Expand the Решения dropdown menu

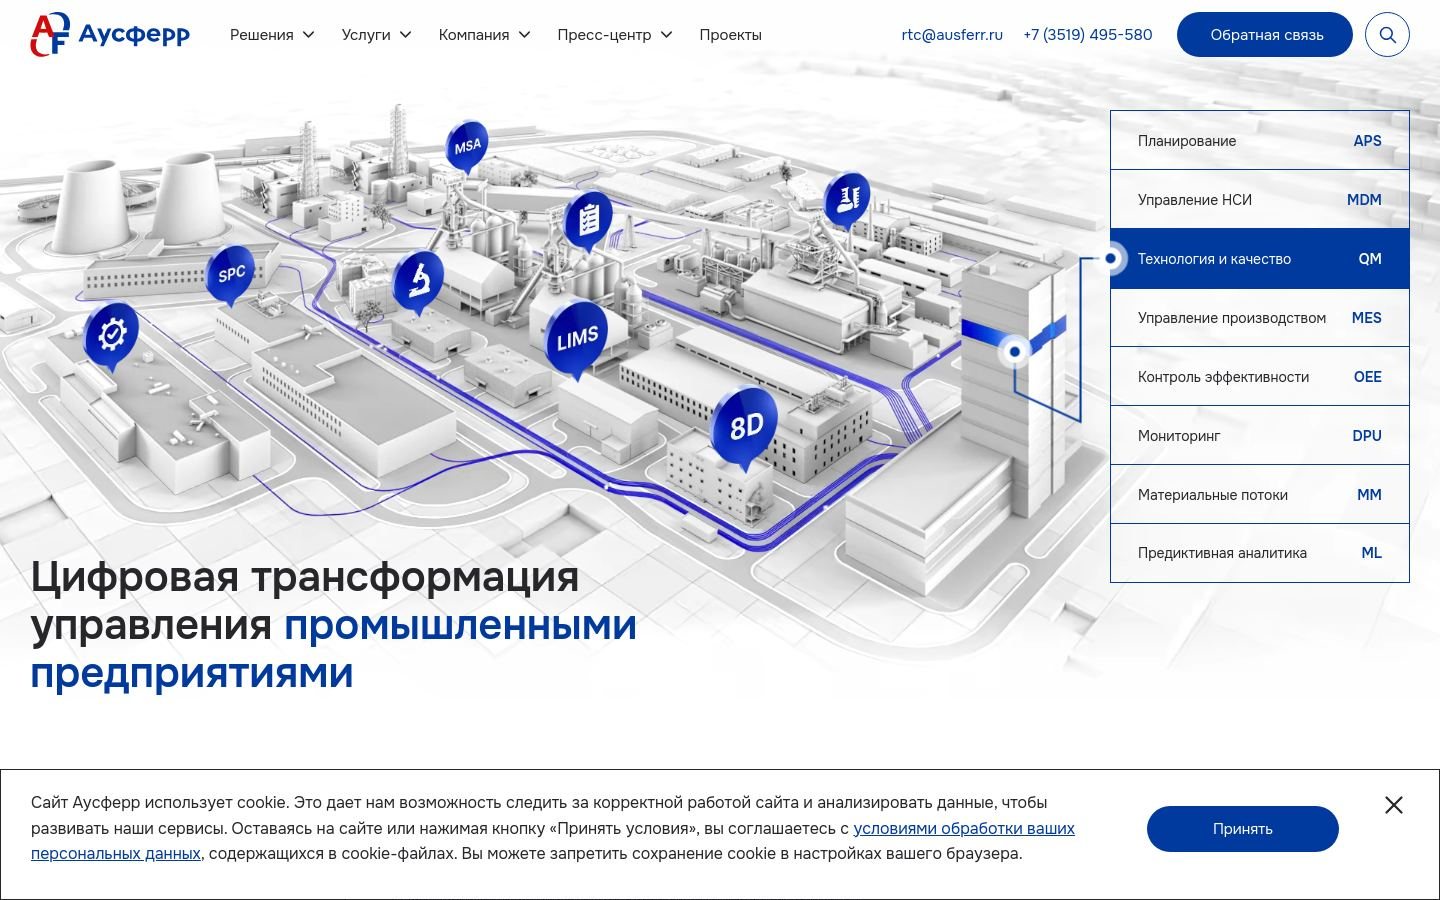point(272,35)
